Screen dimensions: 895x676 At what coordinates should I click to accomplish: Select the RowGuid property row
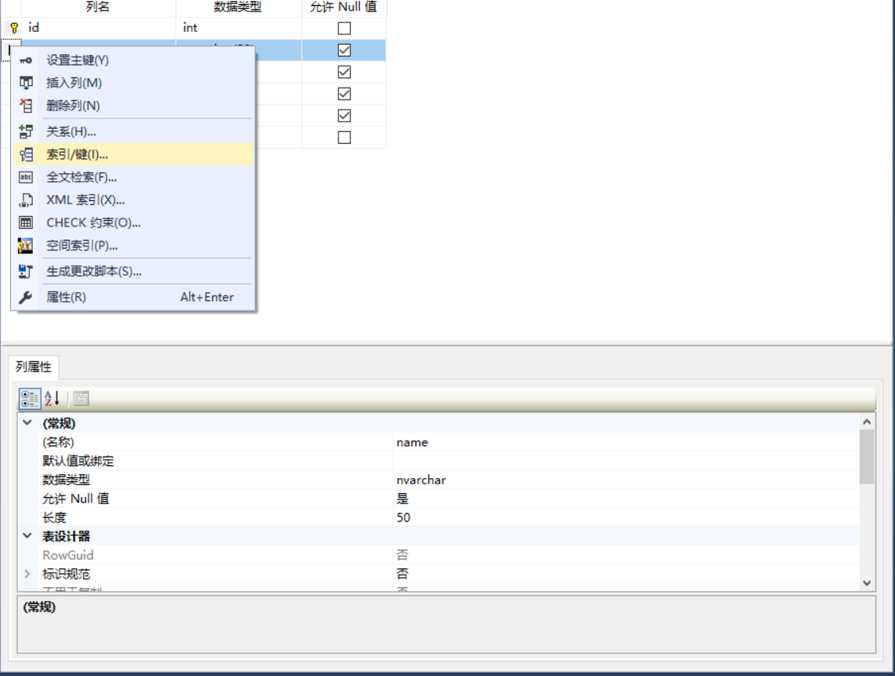coord(438,554)
